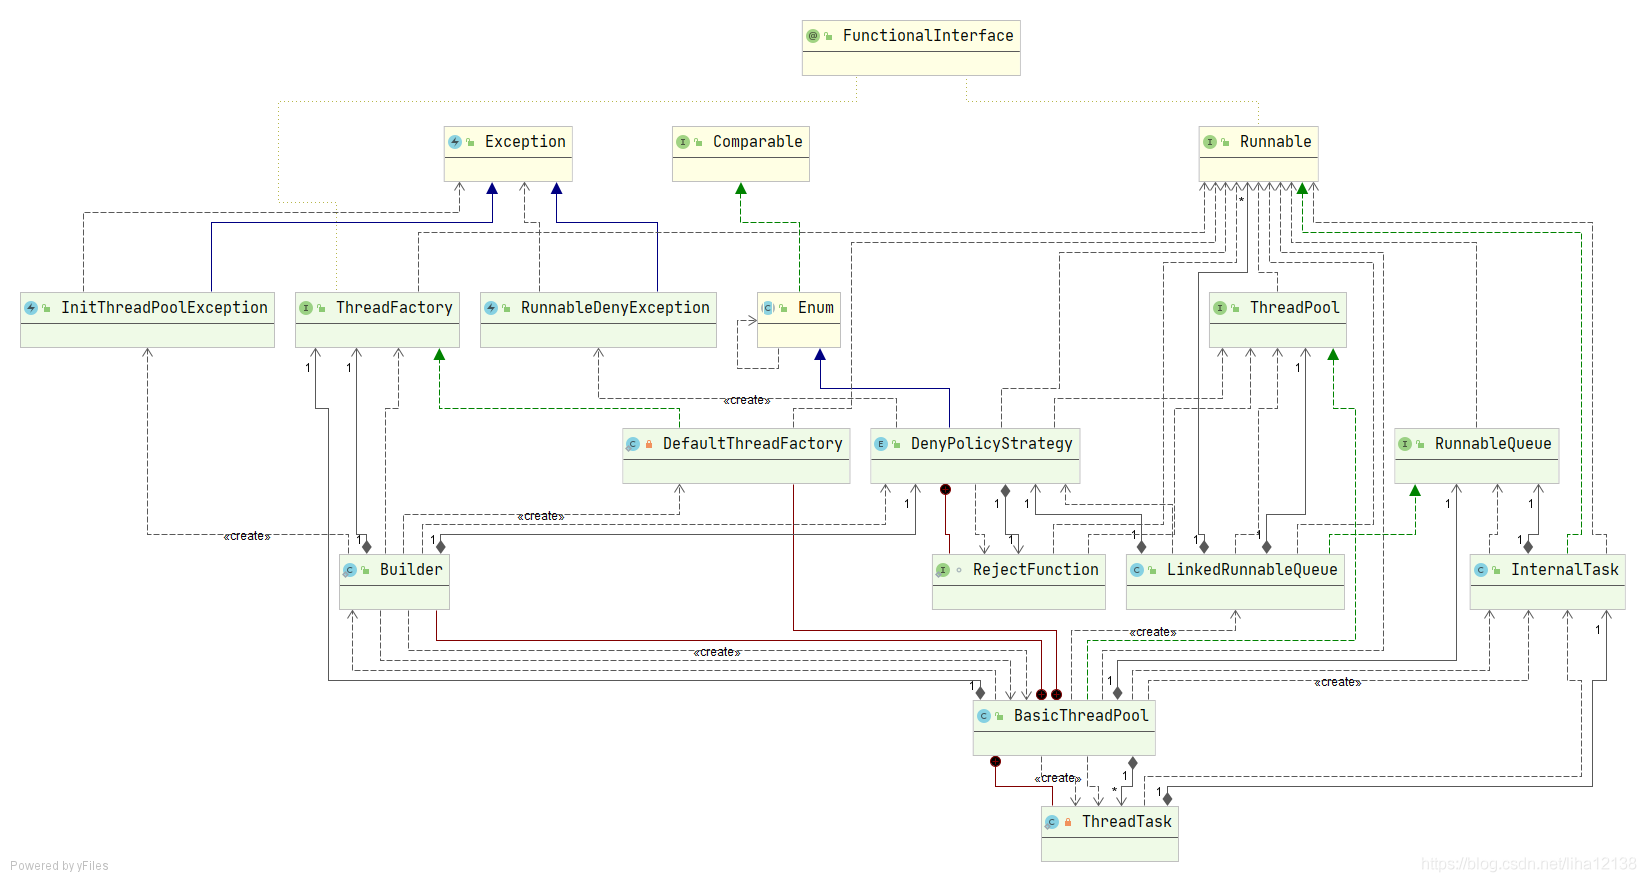
Task: Click the RunnableQueue interface icon
Action: point(1405,444)
